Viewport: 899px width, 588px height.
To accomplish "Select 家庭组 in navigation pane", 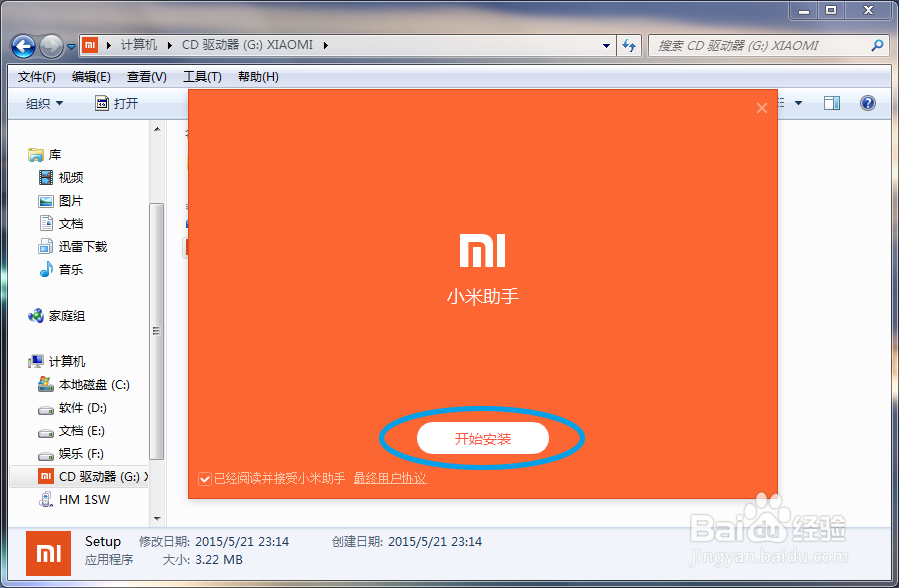I will click(x=67, y=316).
